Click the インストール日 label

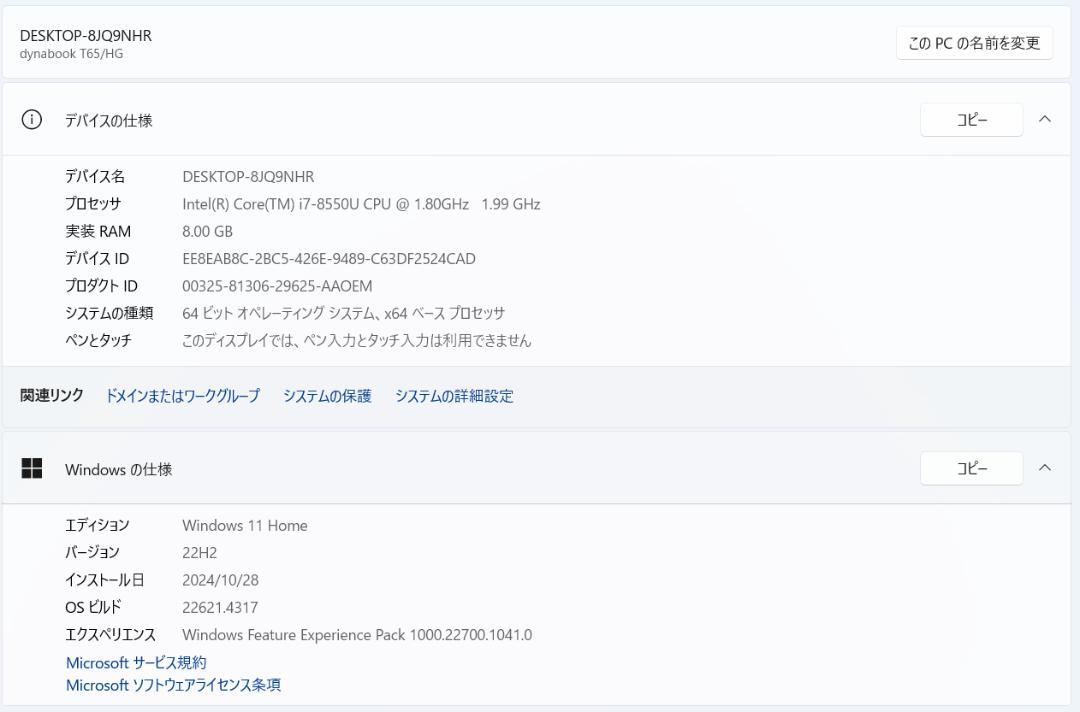click(x=105, y=580)
